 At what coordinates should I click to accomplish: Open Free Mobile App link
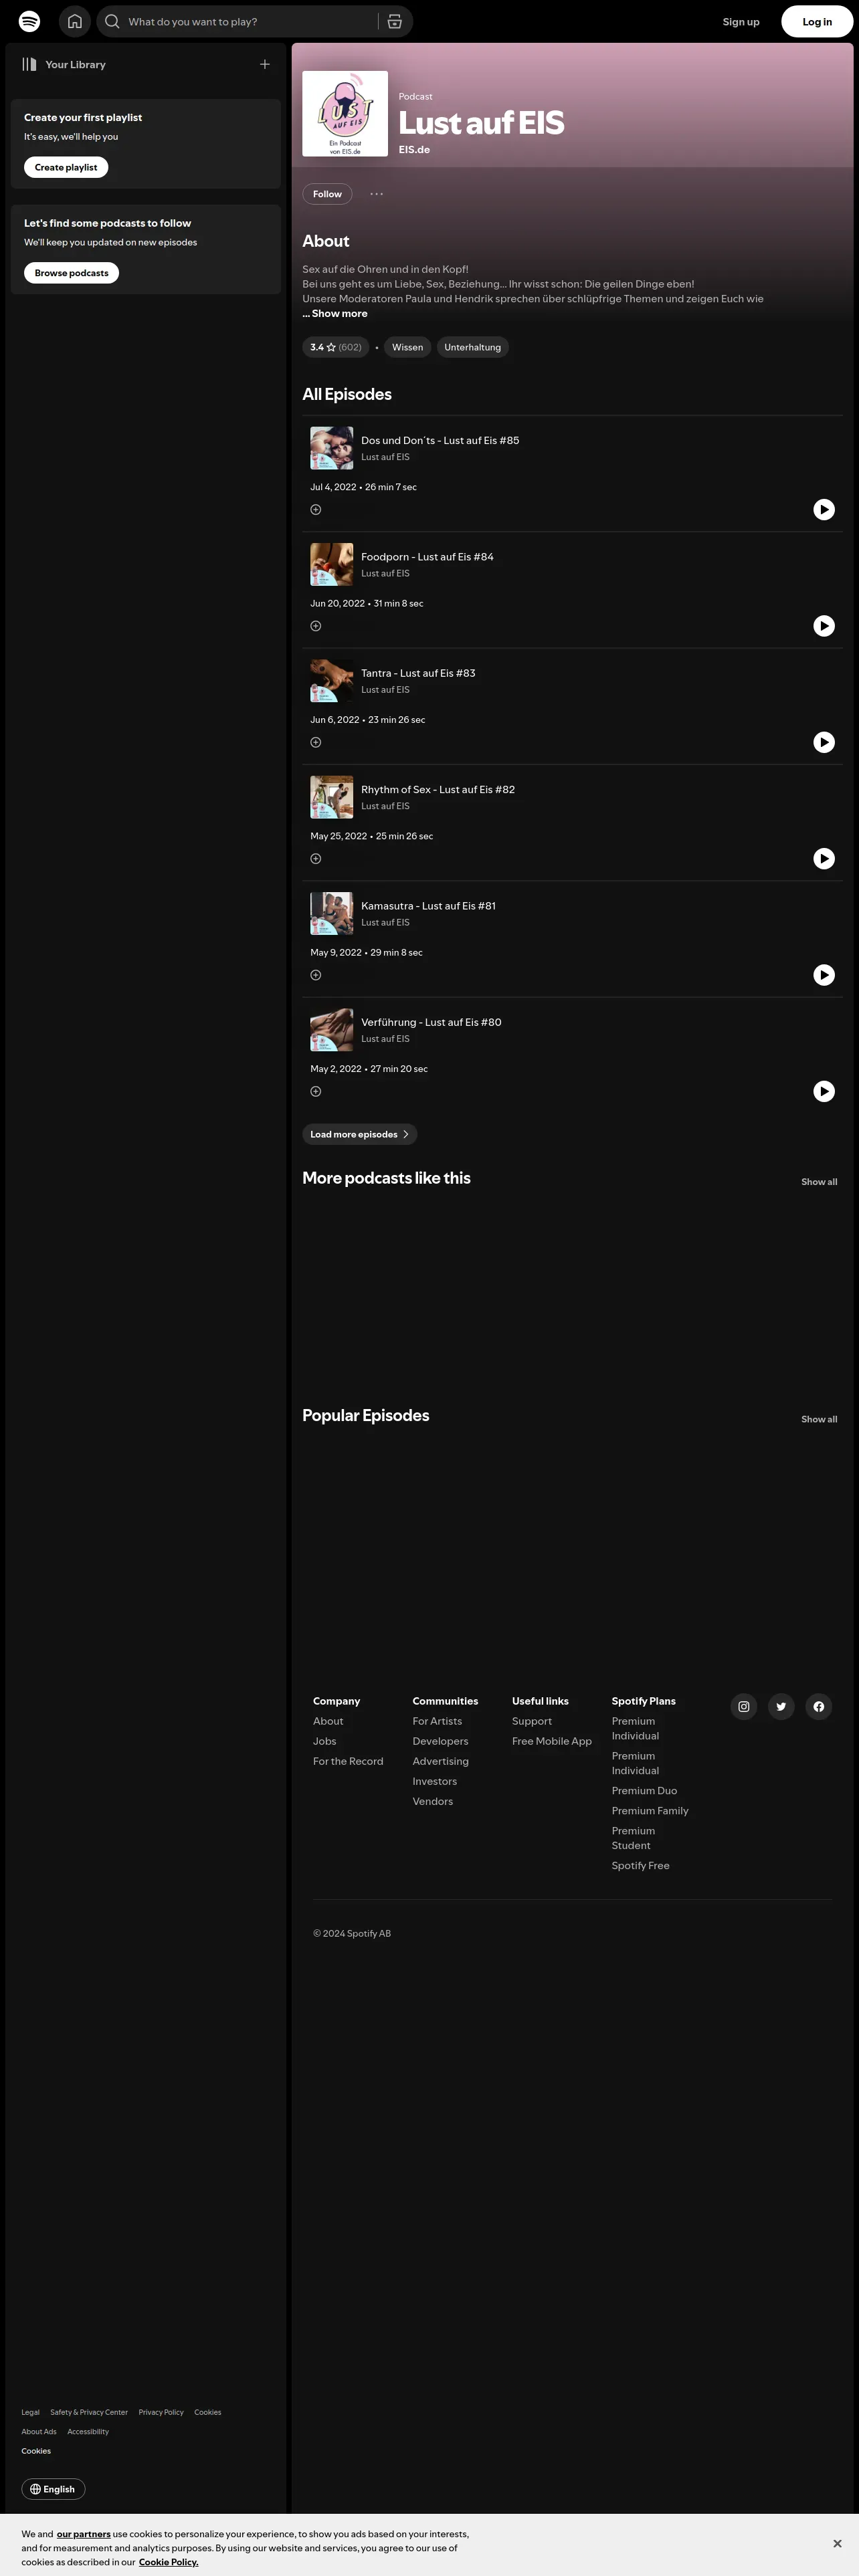552,1741
